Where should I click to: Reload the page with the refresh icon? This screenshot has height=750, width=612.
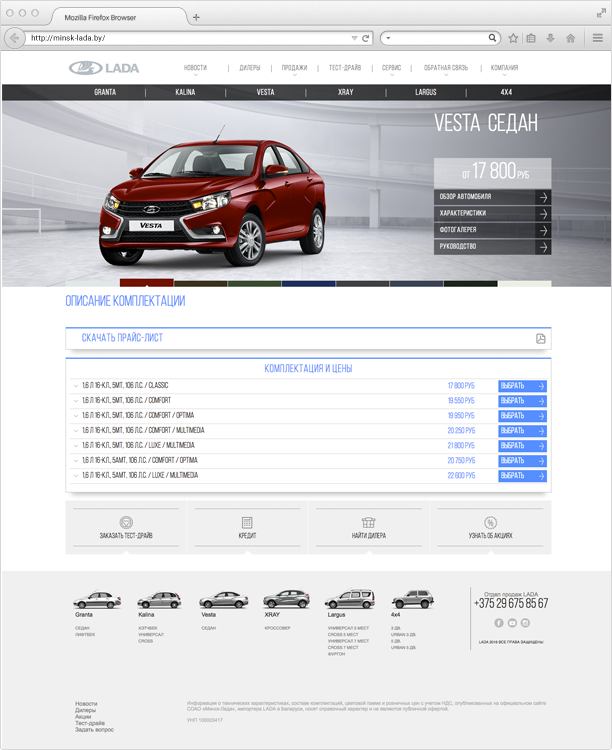(x=366, y=38)
